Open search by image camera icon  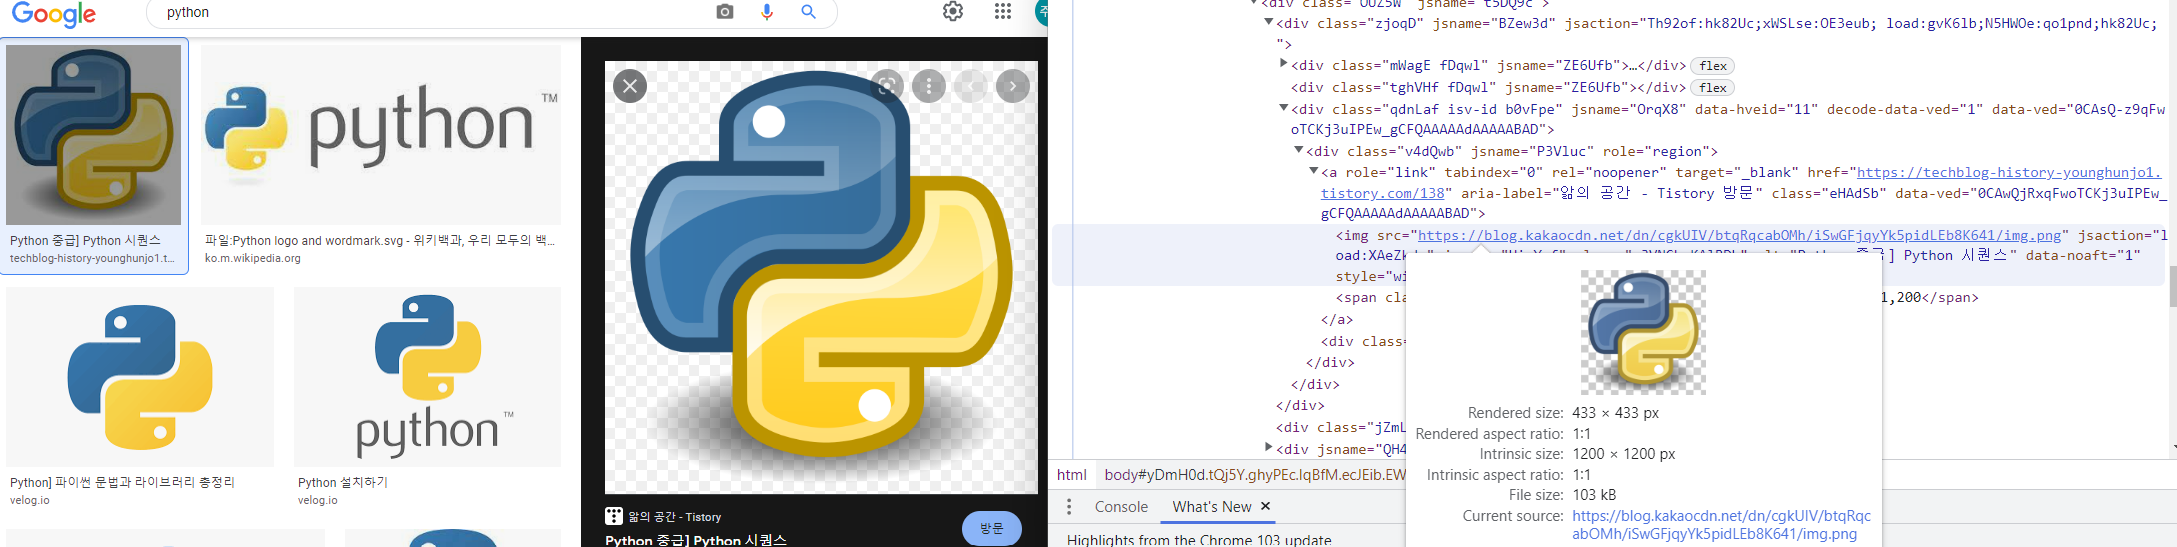tap(725, 12)
